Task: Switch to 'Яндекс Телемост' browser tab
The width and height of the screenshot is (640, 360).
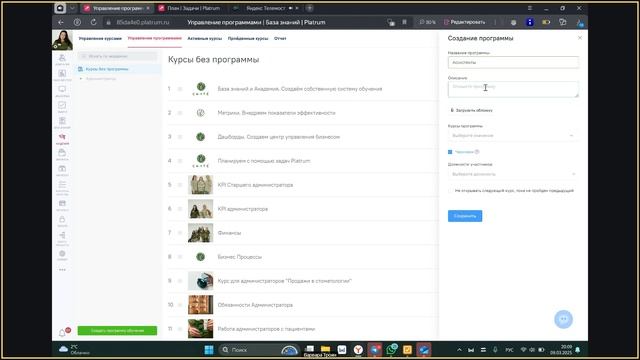Action: coord(266,8)
